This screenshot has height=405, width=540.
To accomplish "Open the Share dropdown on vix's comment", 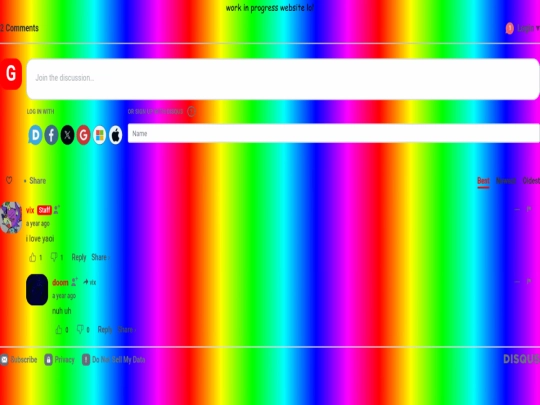I will 100,257.
